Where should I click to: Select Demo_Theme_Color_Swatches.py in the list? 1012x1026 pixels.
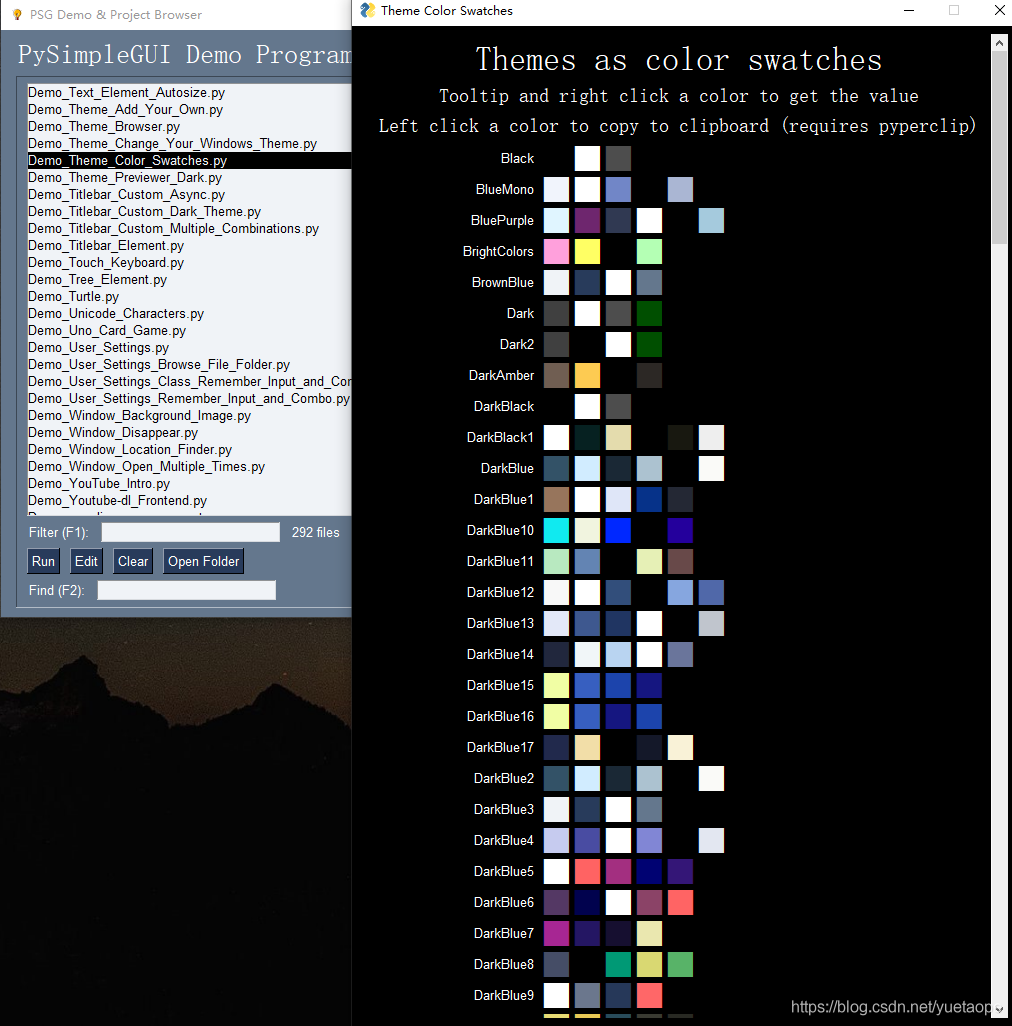(189, 160)
